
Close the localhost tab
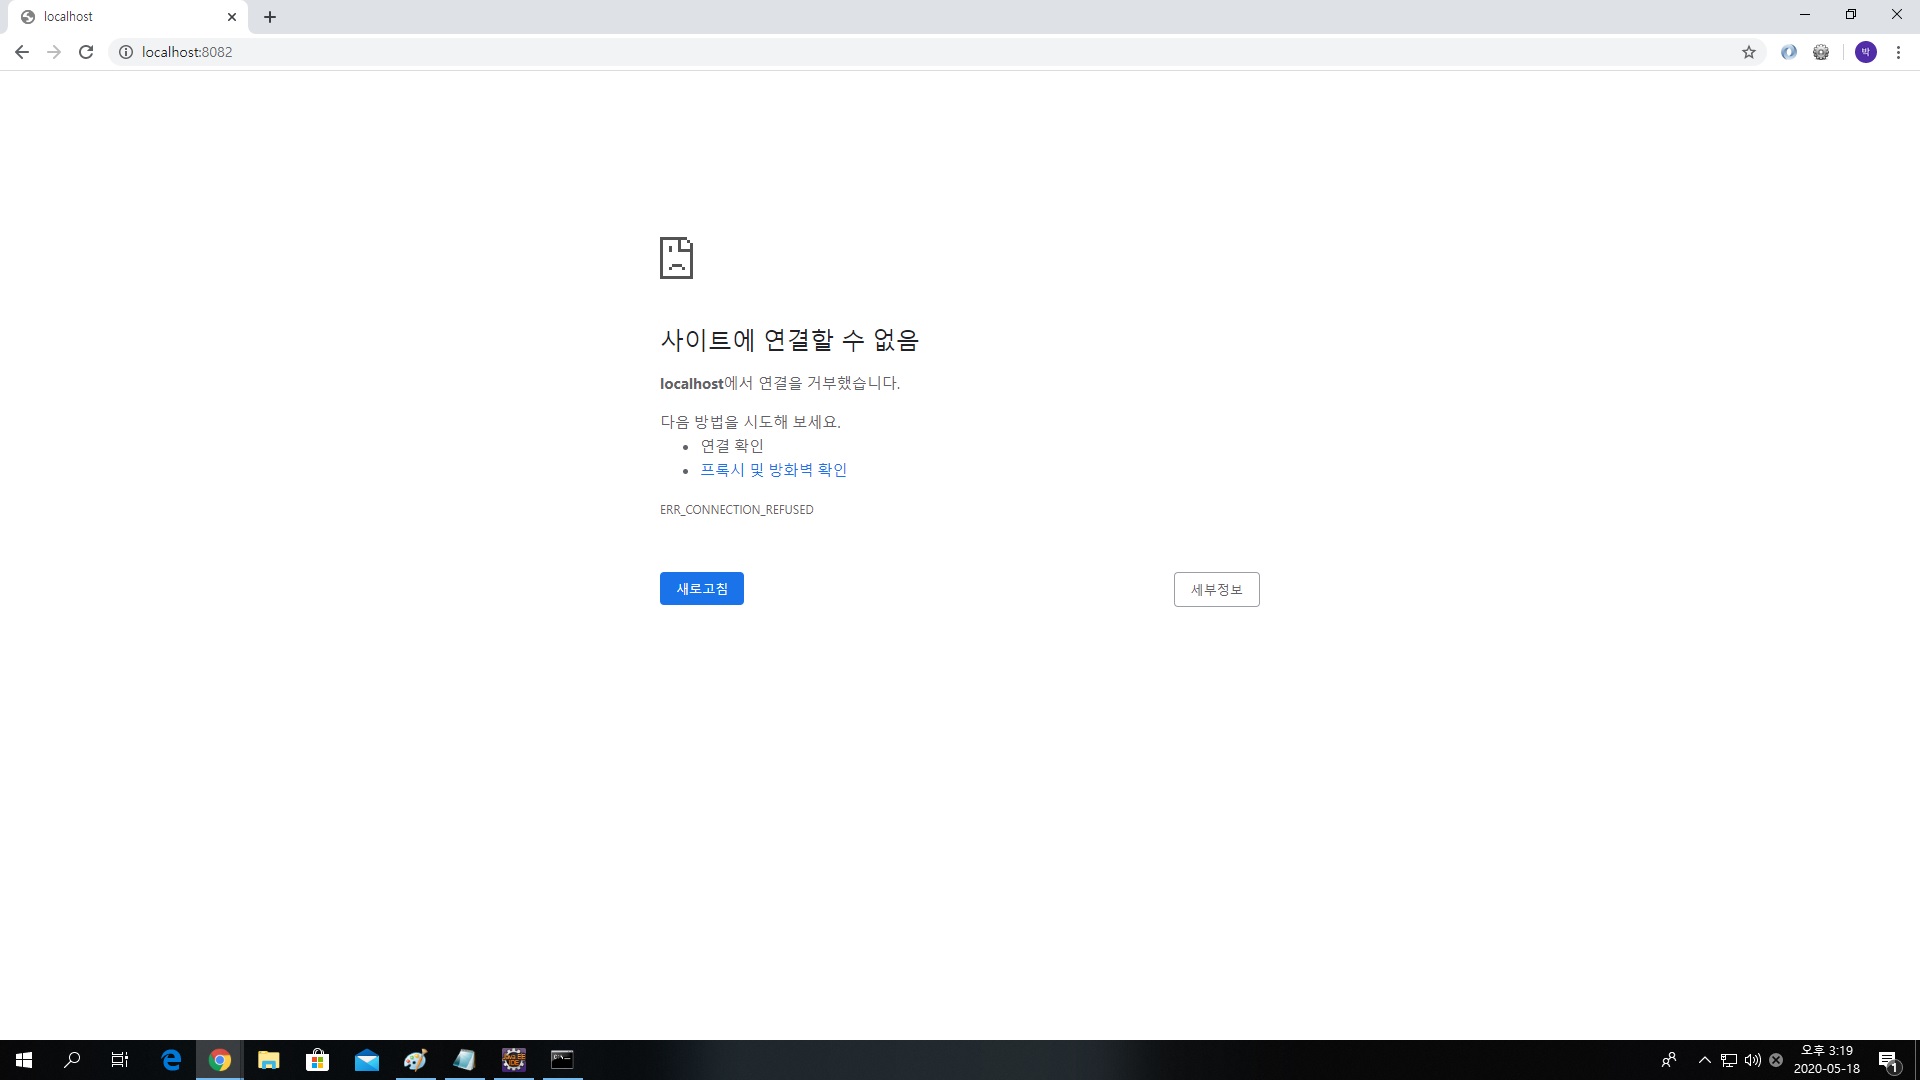[232, 17]
